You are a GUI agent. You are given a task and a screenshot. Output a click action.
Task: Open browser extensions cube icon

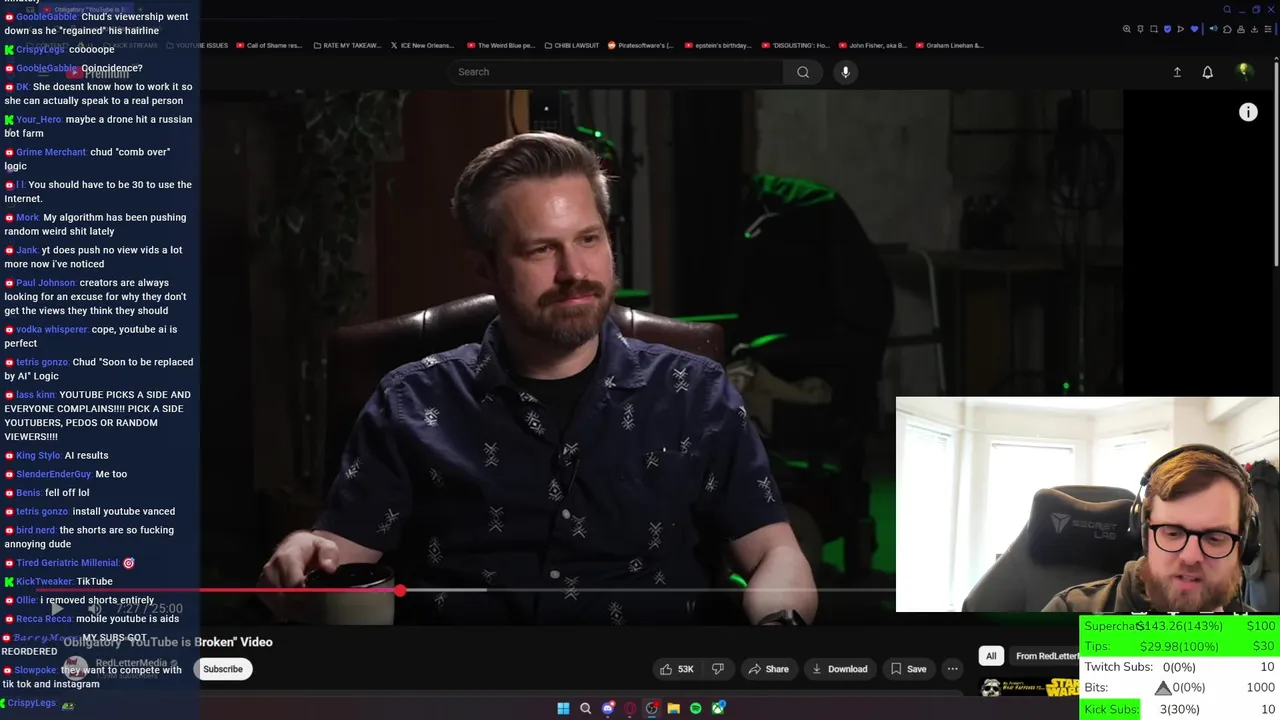pyautogui.click(x=1227, y=29)
